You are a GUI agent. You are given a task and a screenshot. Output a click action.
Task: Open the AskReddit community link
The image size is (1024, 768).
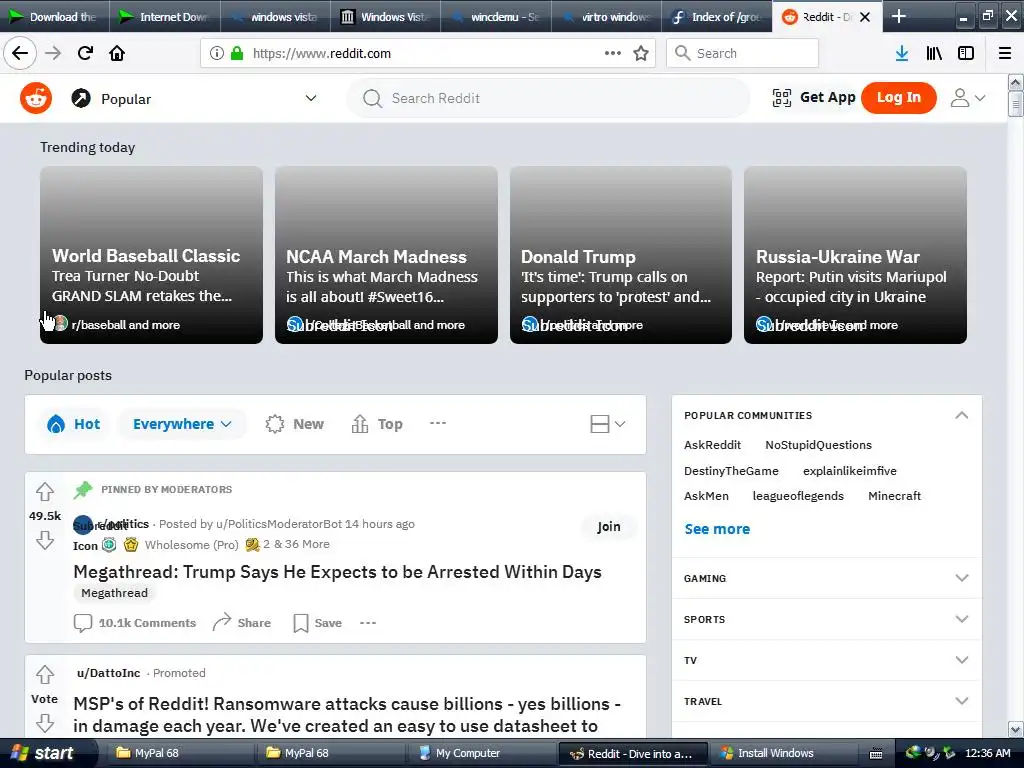[712, 445]
